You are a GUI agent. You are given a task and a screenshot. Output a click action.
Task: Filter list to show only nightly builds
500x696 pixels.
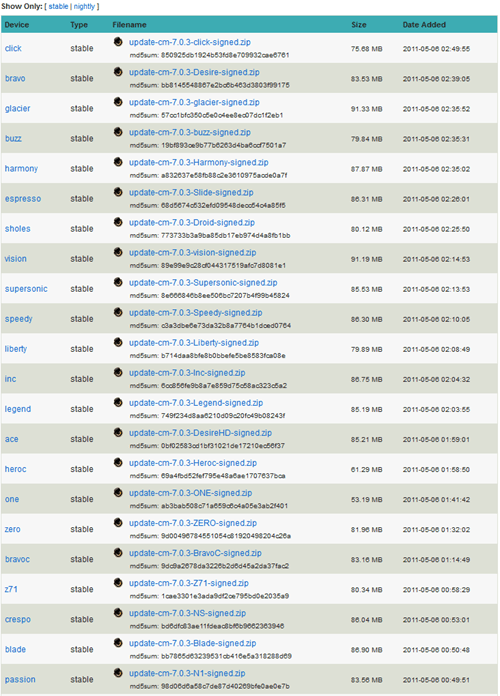84,6
